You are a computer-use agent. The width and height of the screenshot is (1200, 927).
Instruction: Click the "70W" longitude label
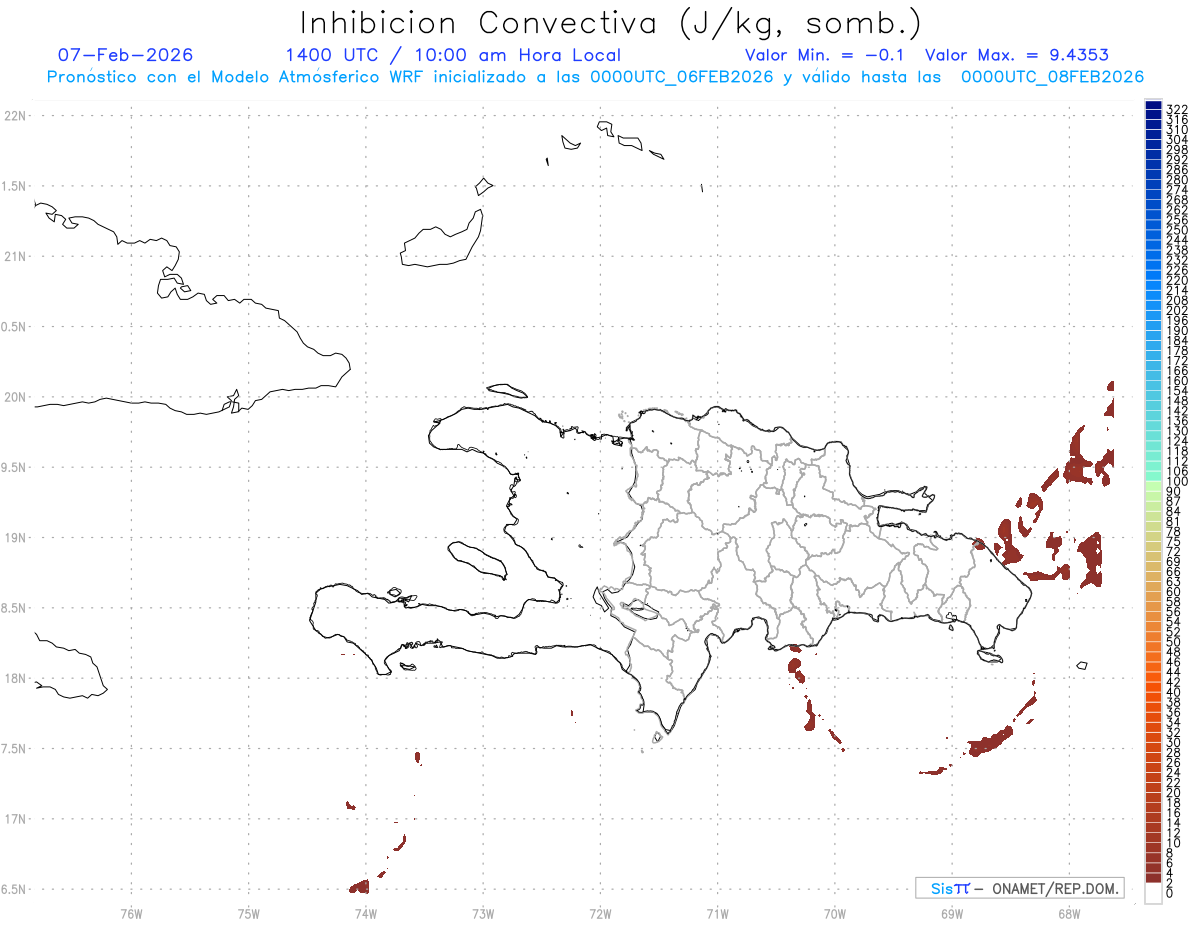(835, 913)
